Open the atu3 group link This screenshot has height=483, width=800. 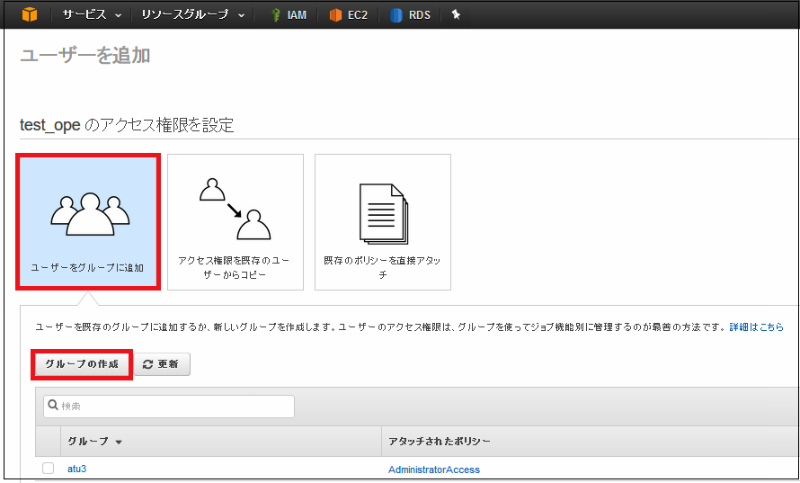78,469
